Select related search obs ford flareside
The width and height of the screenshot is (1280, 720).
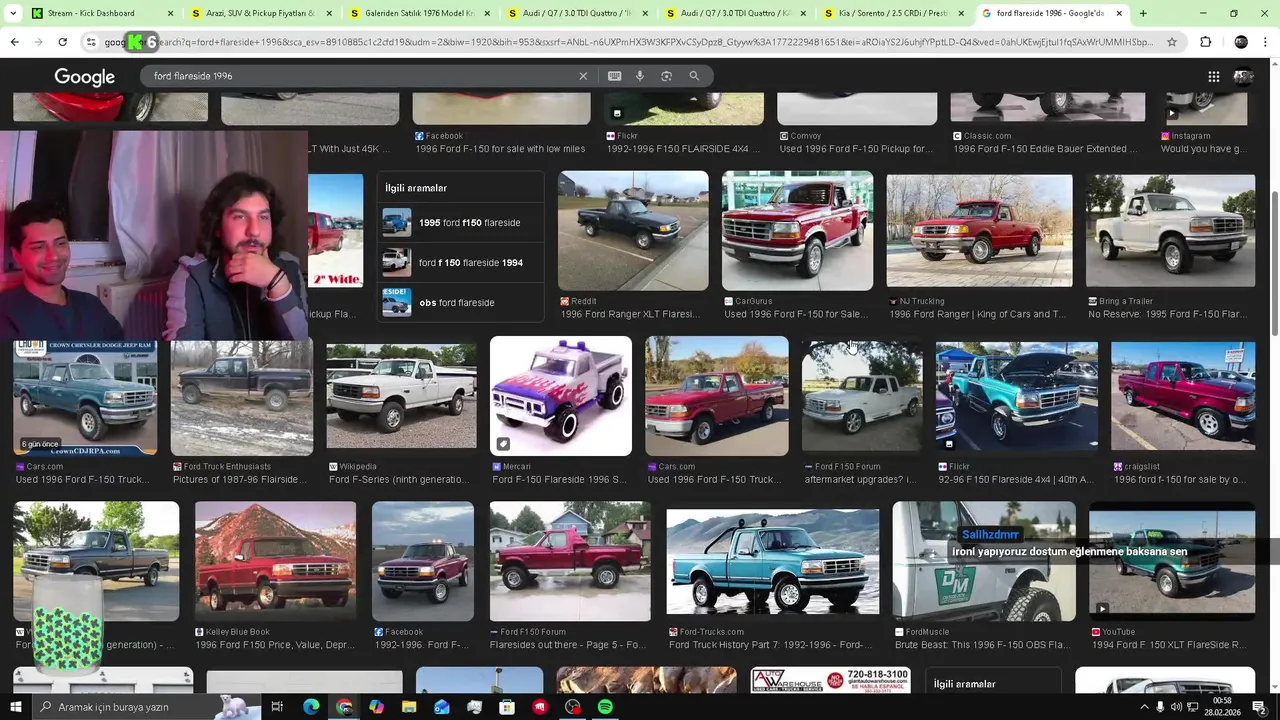[461, 302]
